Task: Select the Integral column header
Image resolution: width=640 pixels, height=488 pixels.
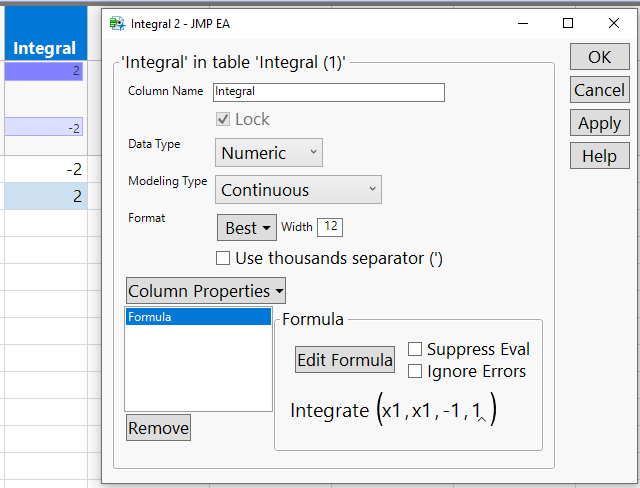Action: (44, 48)
